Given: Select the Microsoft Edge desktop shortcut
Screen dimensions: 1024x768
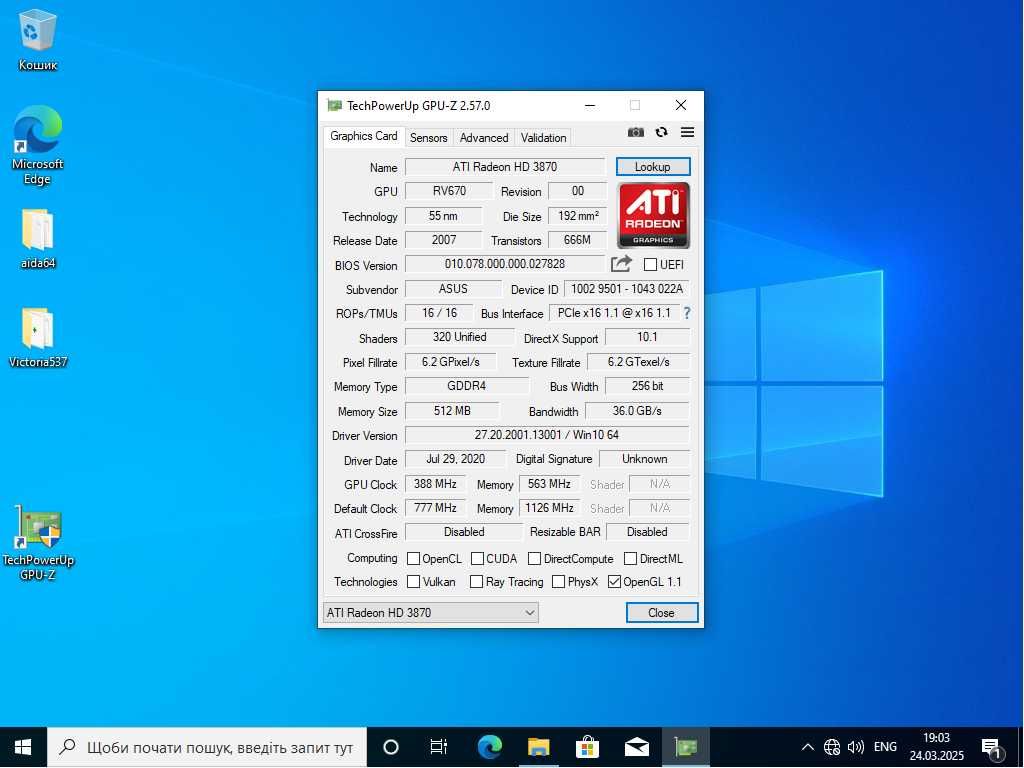Looking at the screenshot, I should click(x=37, y=146).
